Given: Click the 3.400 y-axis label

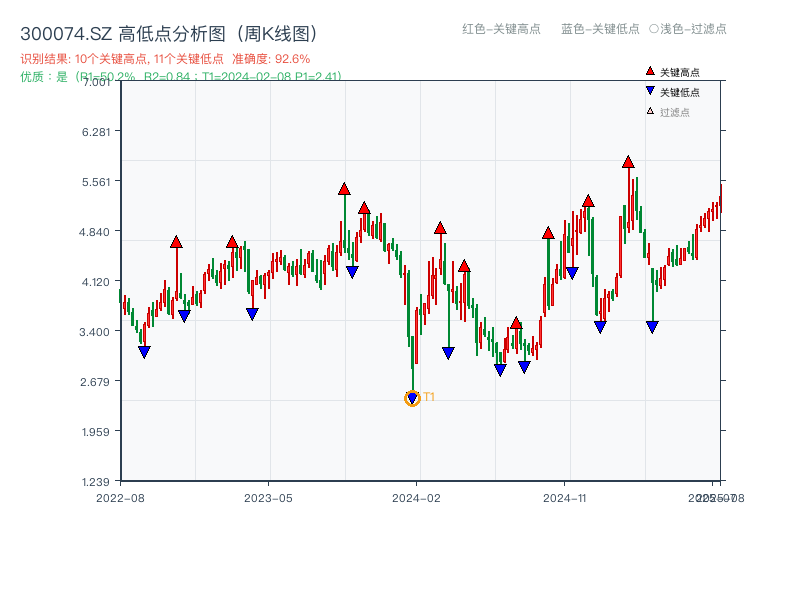Looking at the screenshot, I should point(94,332).
